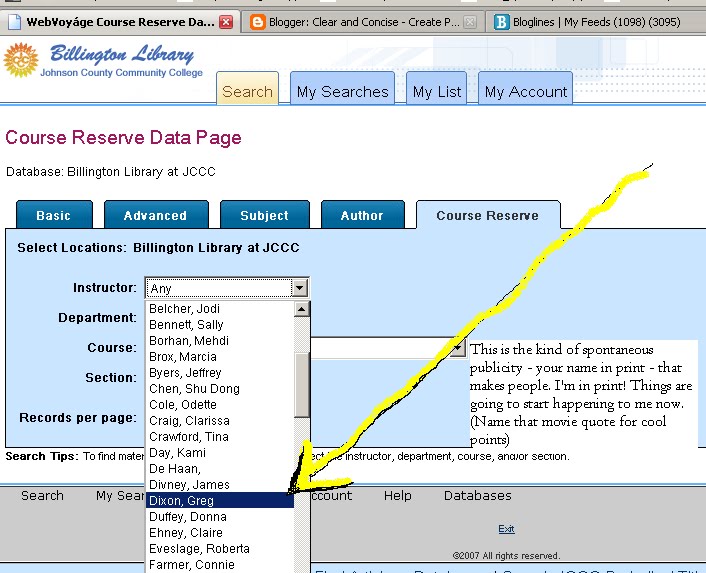This screenshot has height=573, width=706.
Task: Click the Blogger tab favicon
Action: (x=258, y=22)
